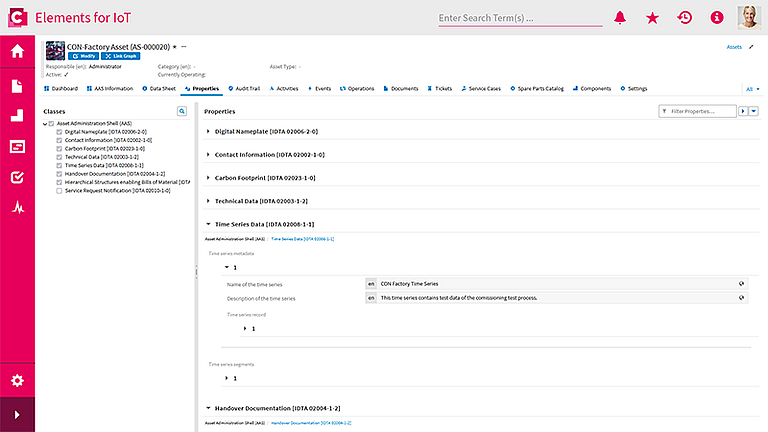Toggle Technical Data class checkbox

point(59,157)
